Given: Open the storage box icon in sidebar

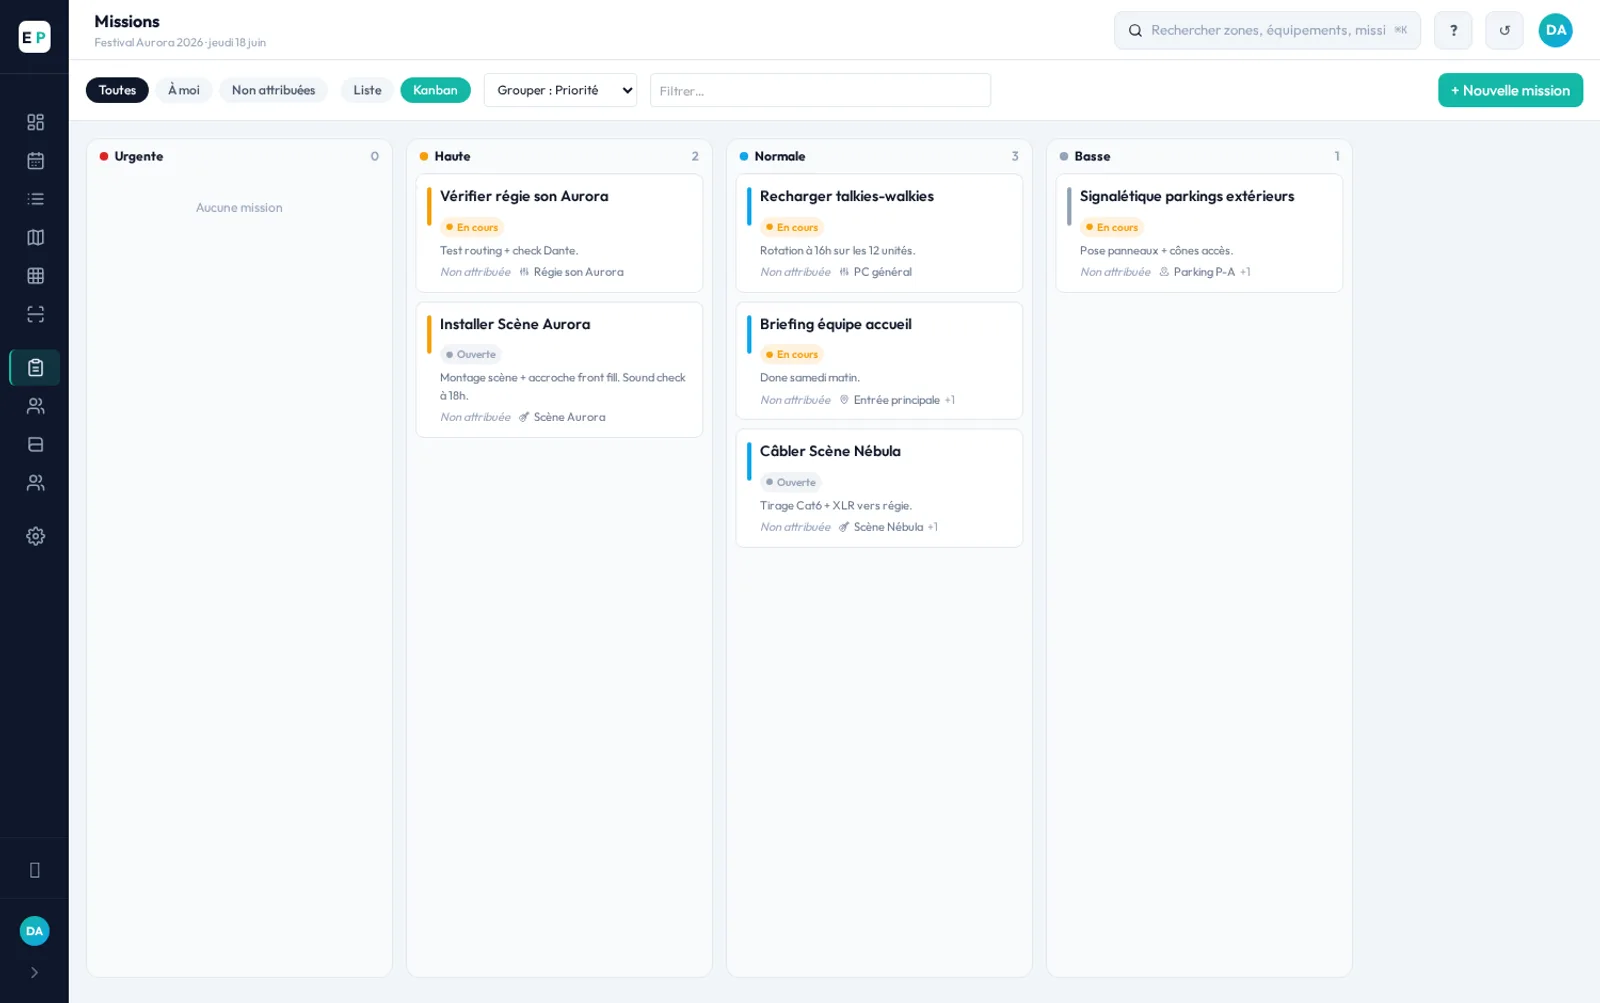Looking at the screenshot, I should tap(35, 444).
